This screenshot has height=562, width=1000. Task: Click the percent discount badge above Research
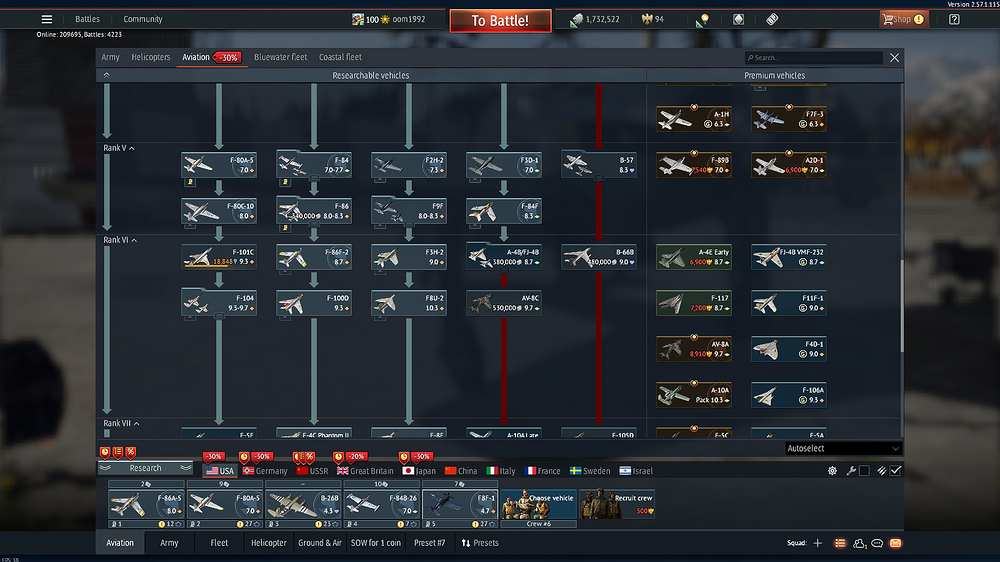(x=131, y=452)
